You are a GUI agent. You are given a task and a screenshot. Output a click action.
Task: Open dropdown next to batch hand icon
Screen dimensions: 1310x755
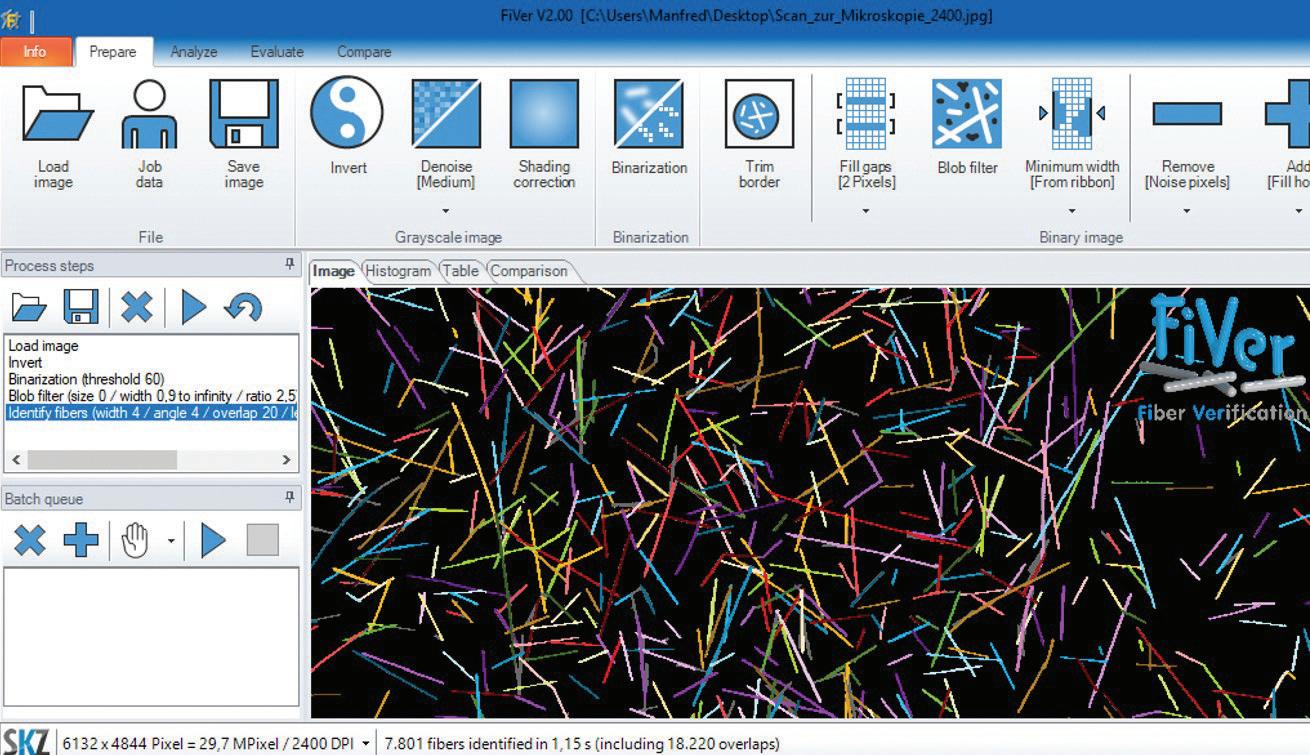tap(171, 542)
